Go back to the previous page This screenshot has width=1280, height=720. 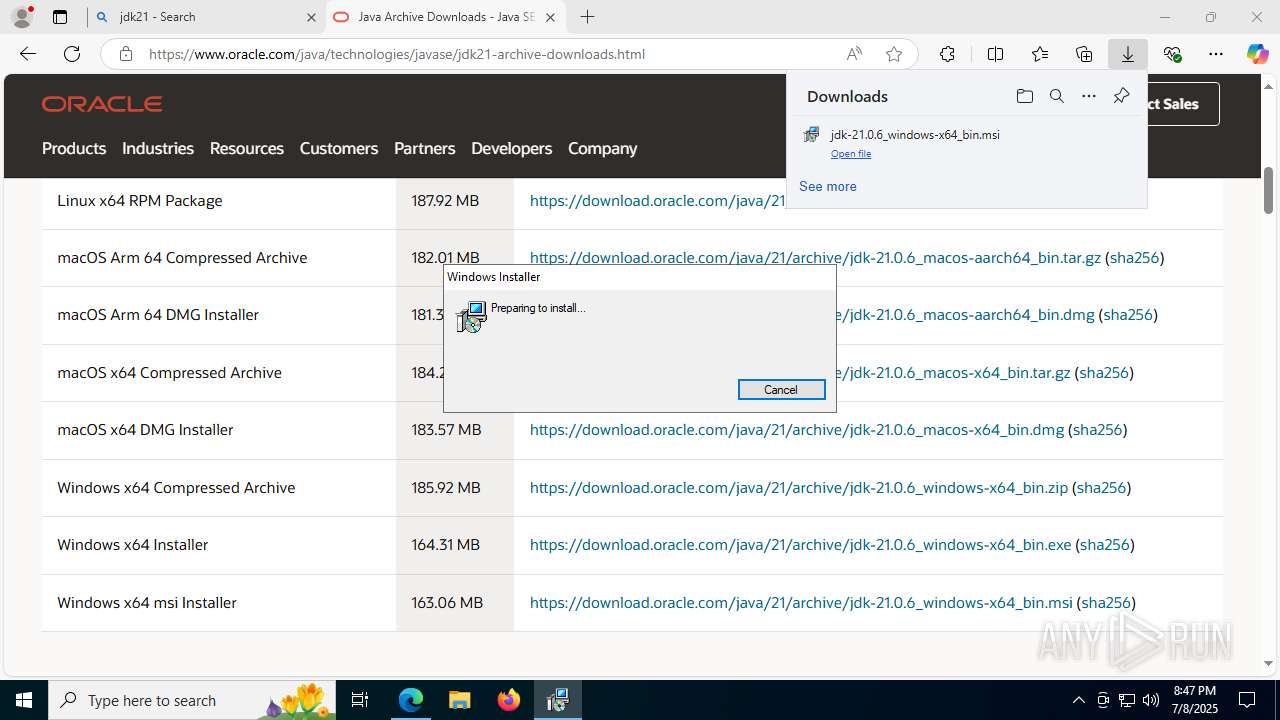pos(28,54)
